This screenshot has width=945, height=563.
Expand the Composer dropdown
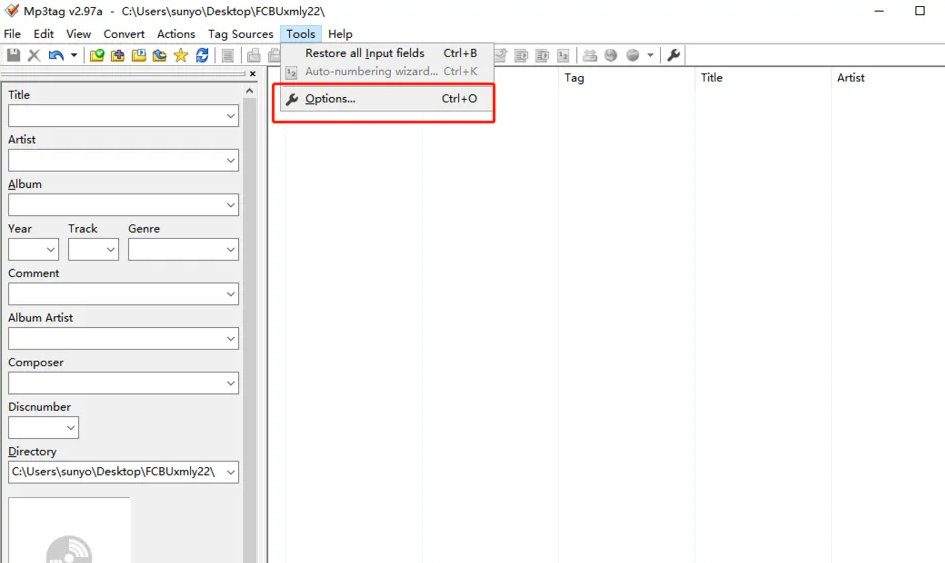(x=231, y=383)
